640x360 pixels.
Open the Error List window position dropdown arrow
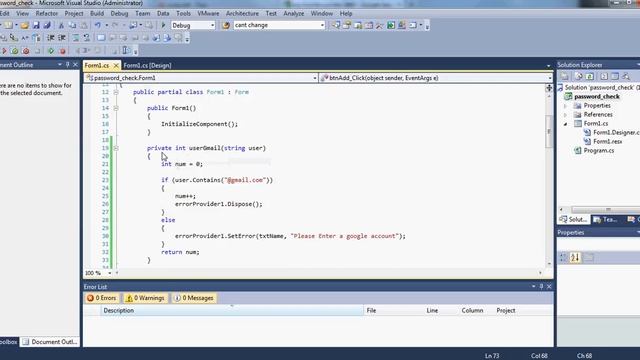tap(533, 287)
